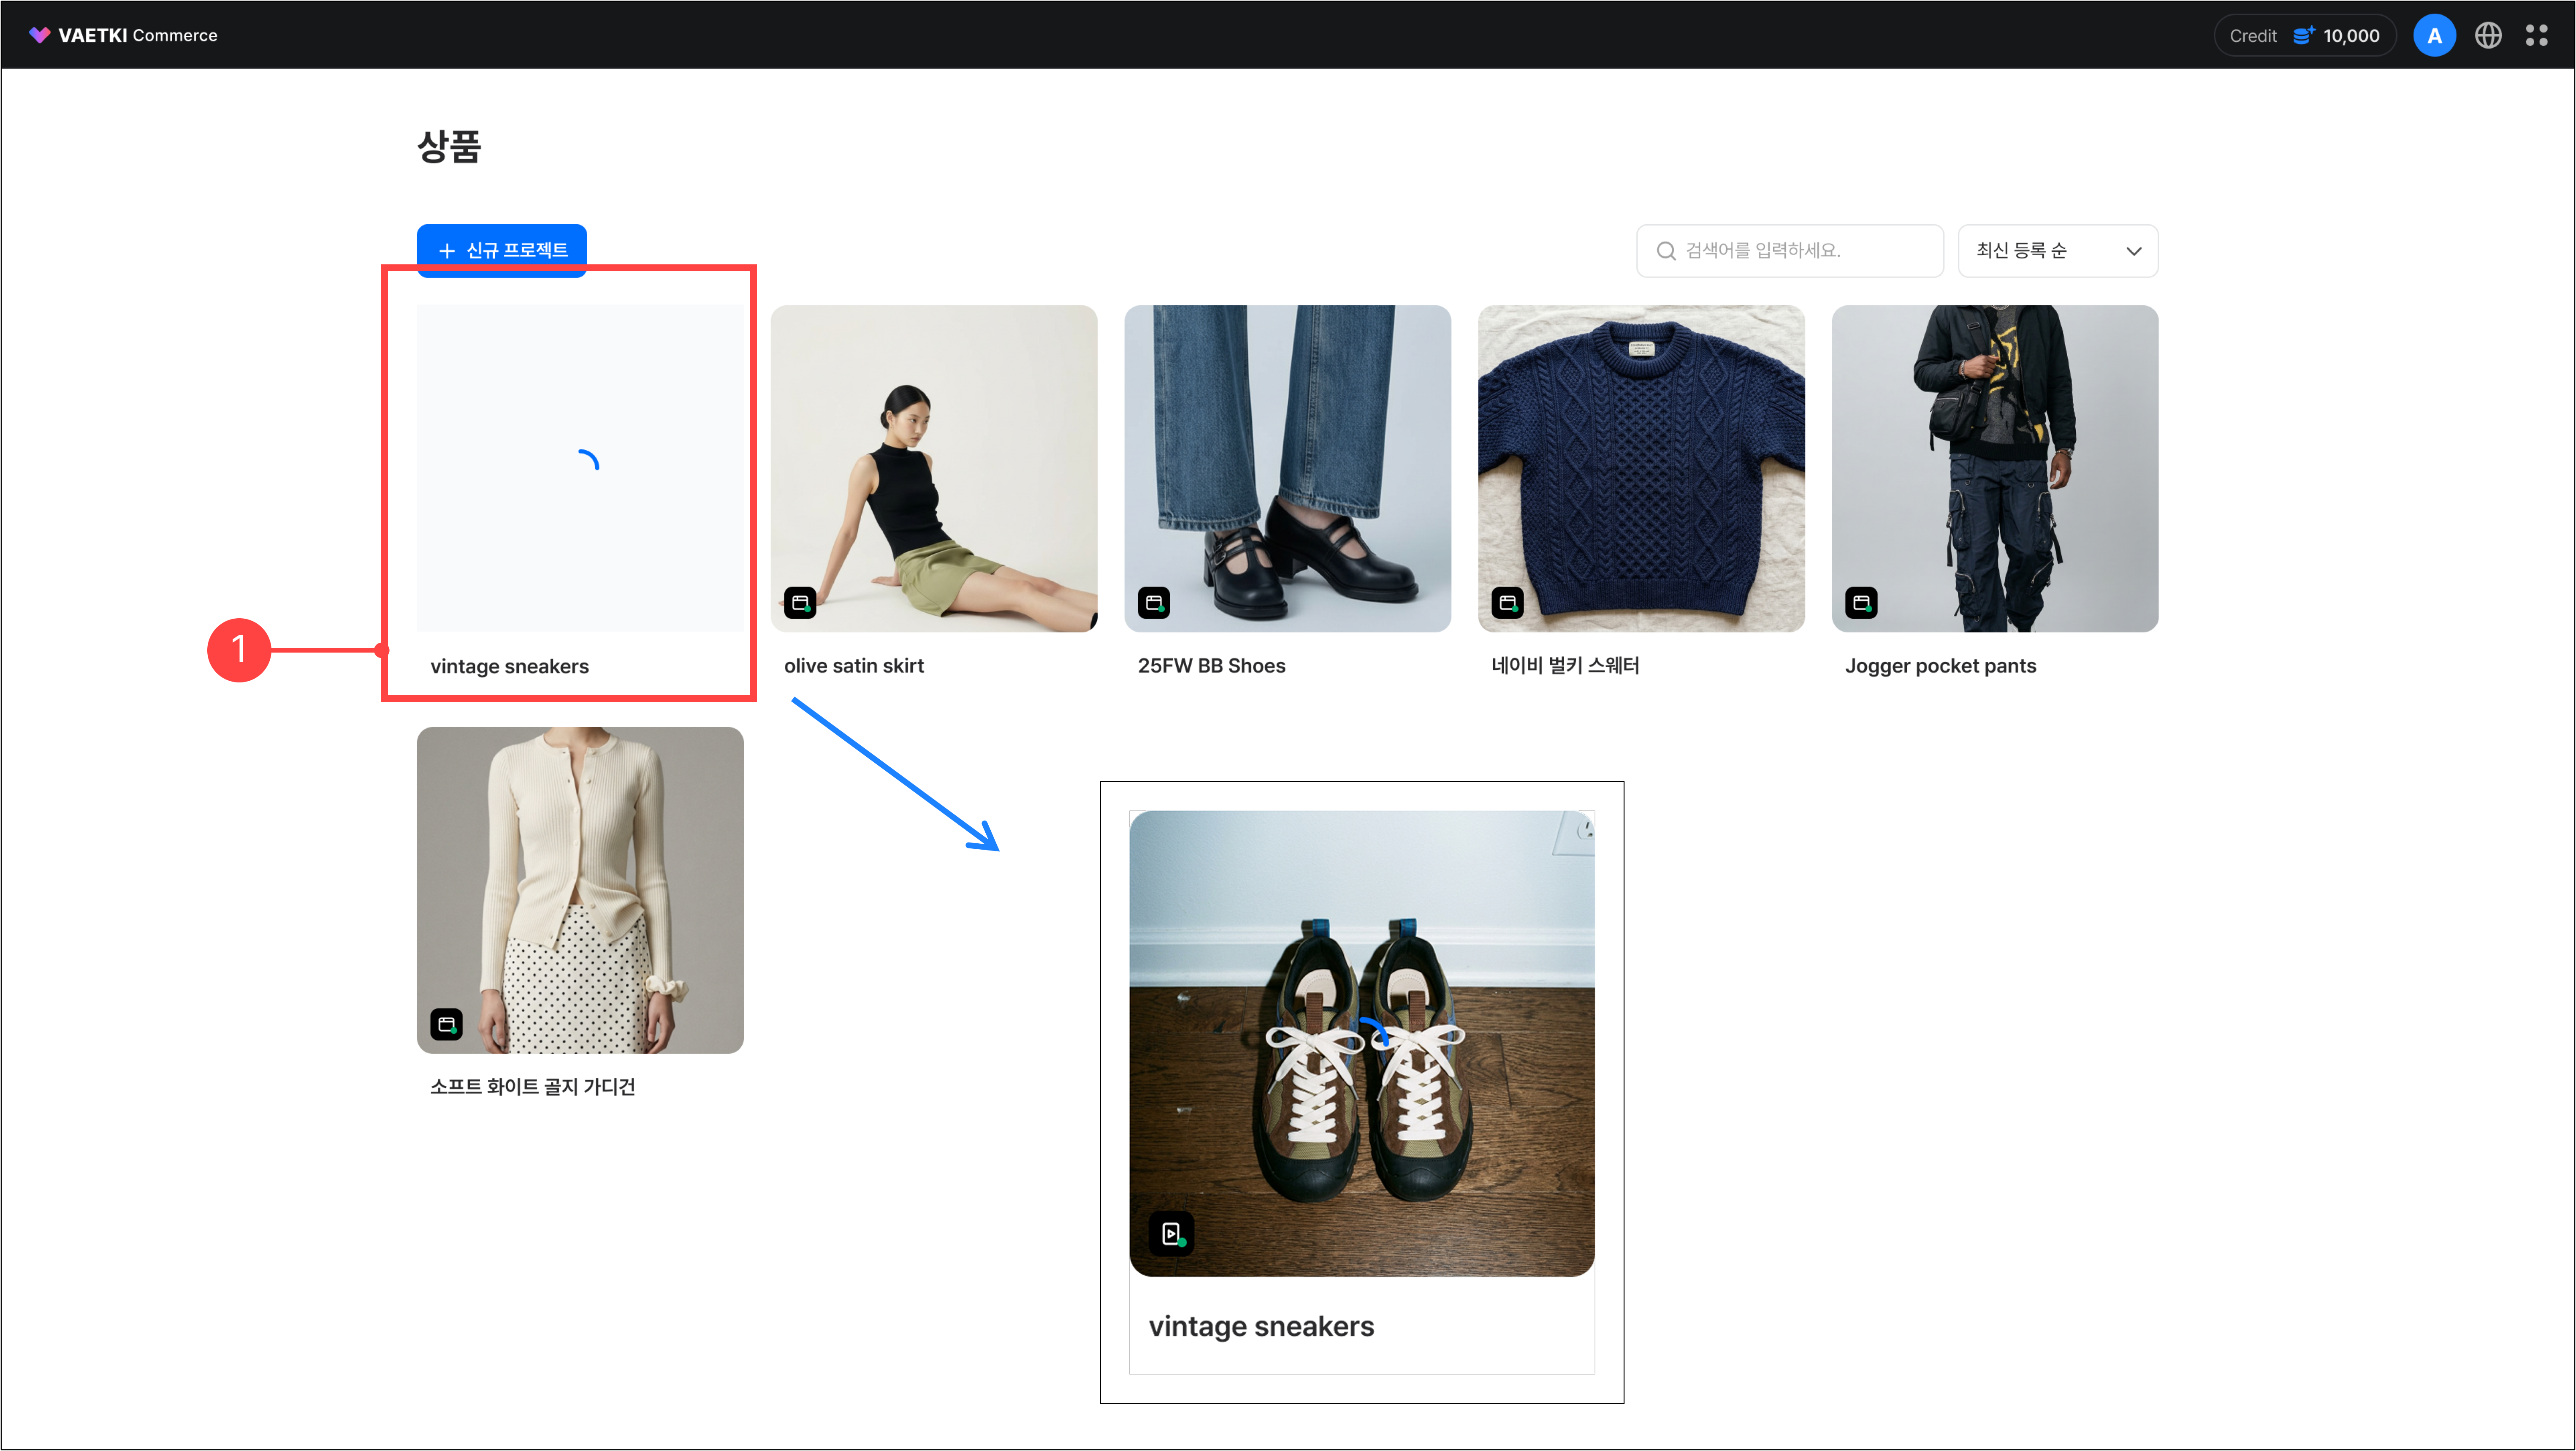Click badge icon on navy cable sweater

coord(1508,603)
